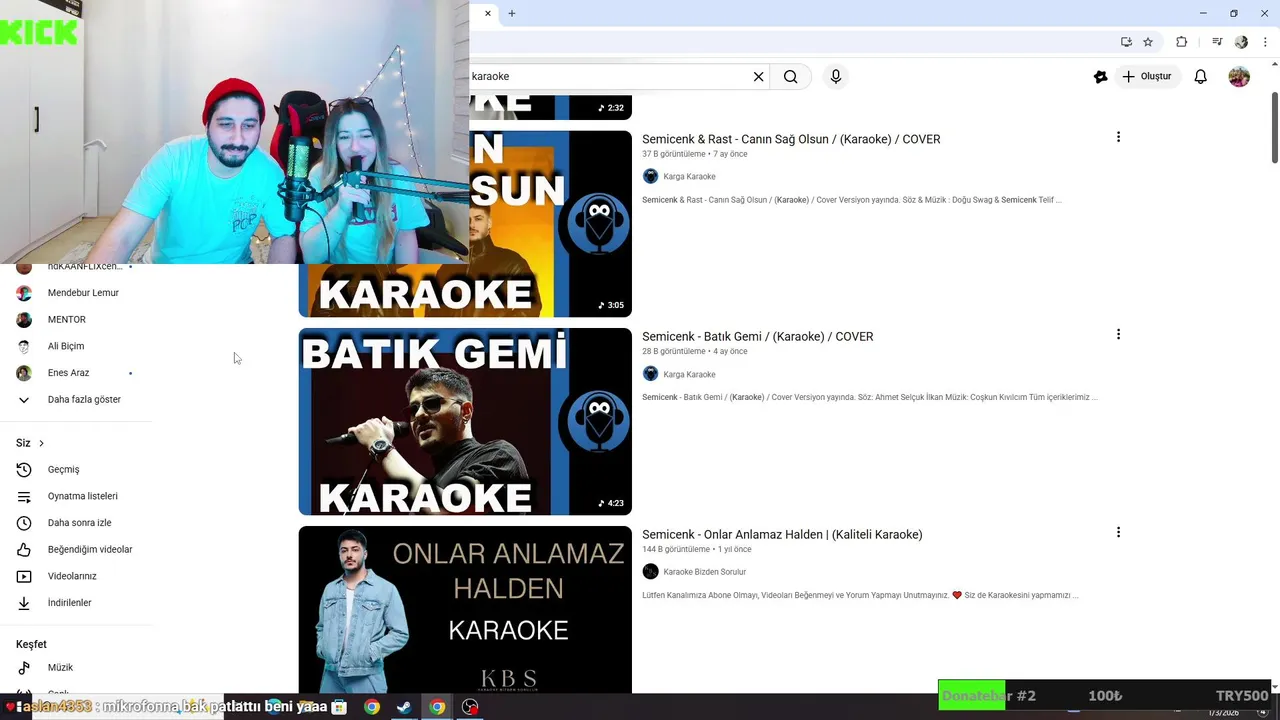Click the Müzik note icon
The image size is (1280, 720).
click(x=24, y=667)
